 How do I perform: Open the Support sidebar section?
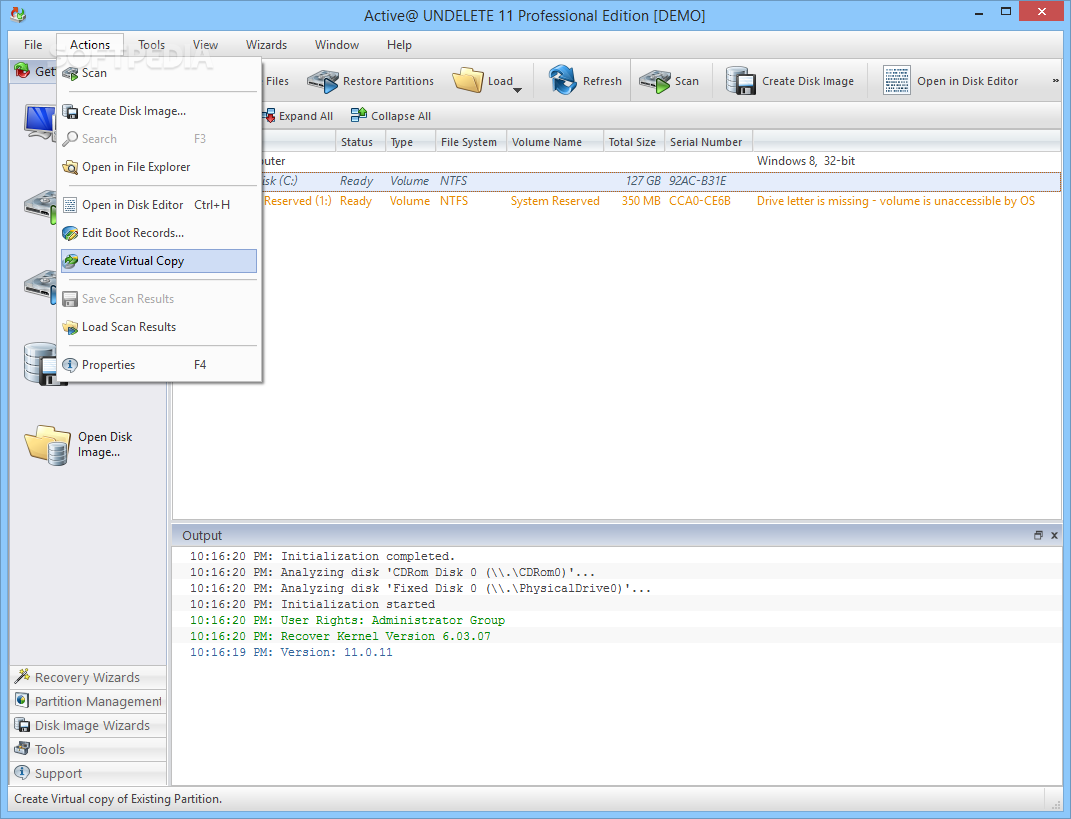[88, 773]
